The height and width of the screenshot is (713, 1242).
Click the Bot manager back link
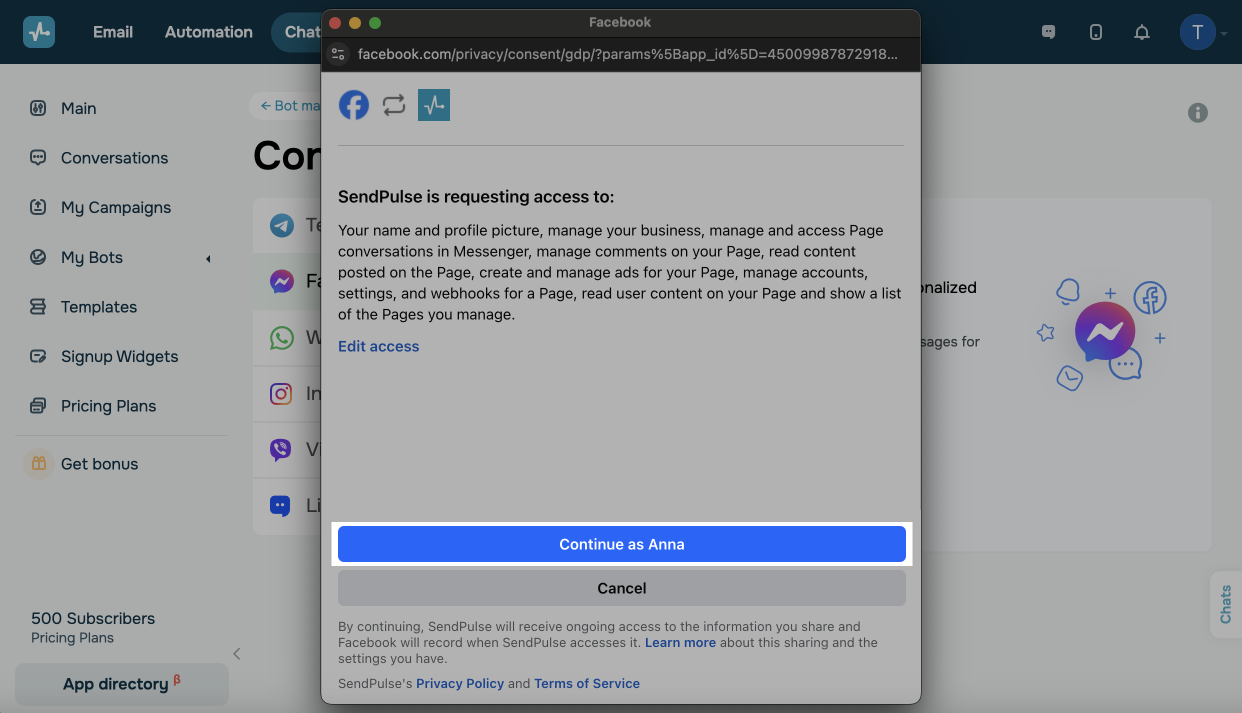click(x=290, y=105)
